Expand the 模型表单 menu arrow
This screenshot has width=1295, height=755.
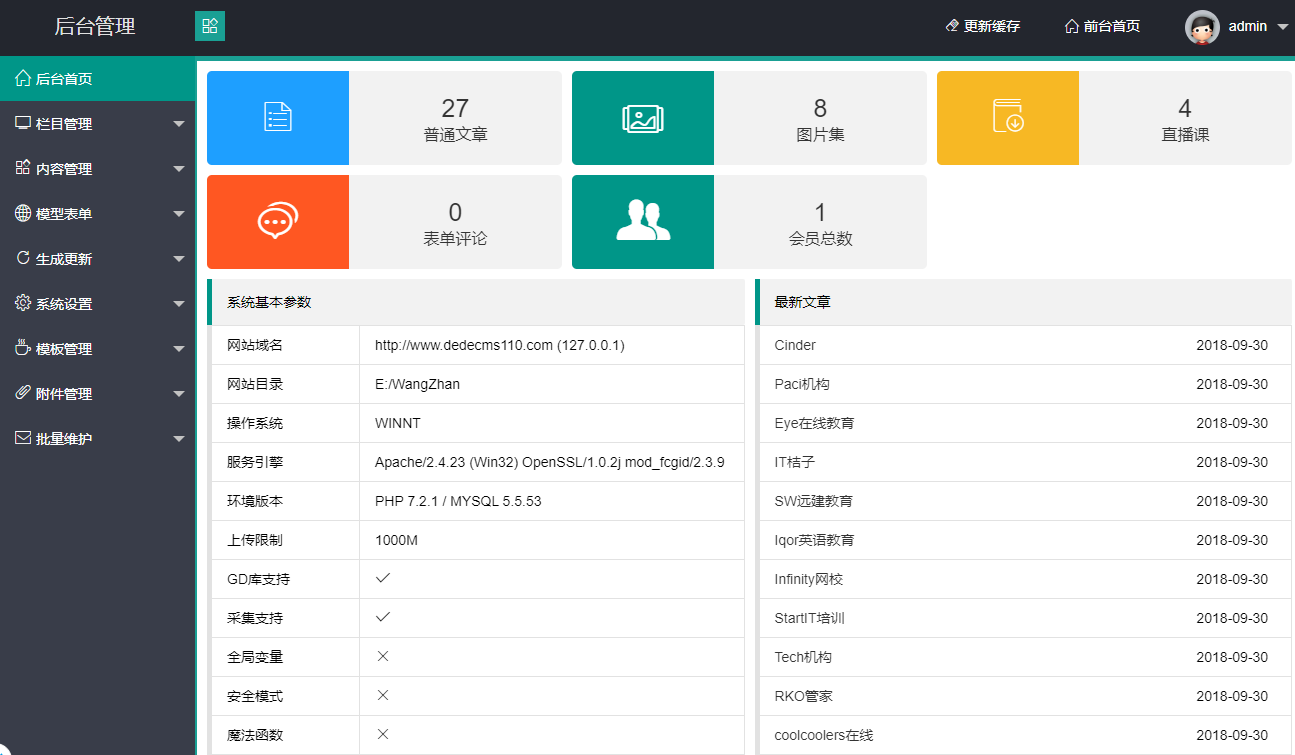tap(179, 214)
